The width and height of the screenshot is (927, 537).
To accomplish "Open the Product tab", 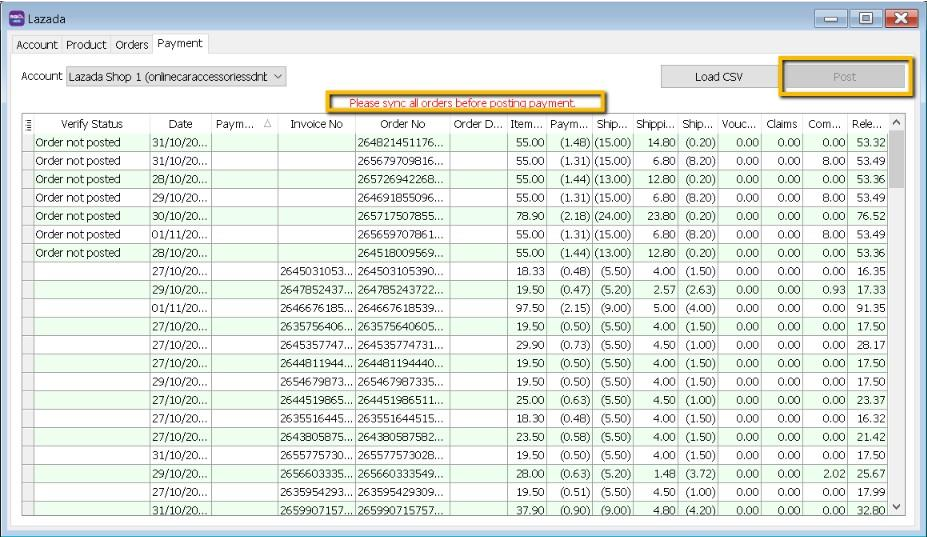I will pyautogui.click(x=86, y=45).
